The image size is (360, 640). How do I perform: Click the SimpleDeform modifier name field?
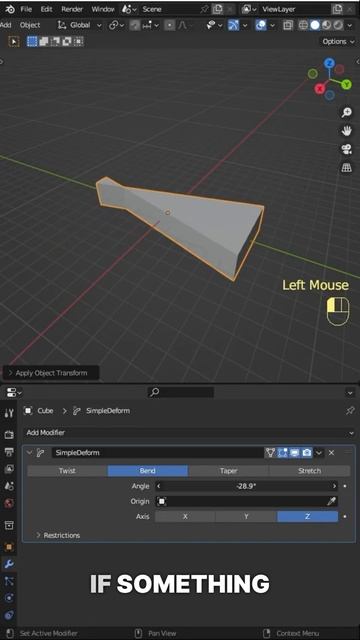(157, 452)
